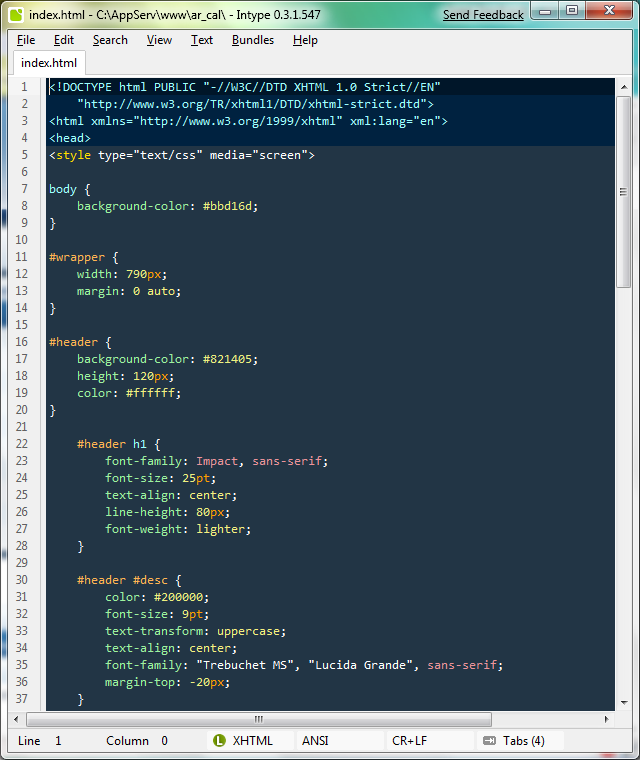The width and height of the screenshot is (640, 760).
Task: Select the index.html document tab
Action: (49, 63)
